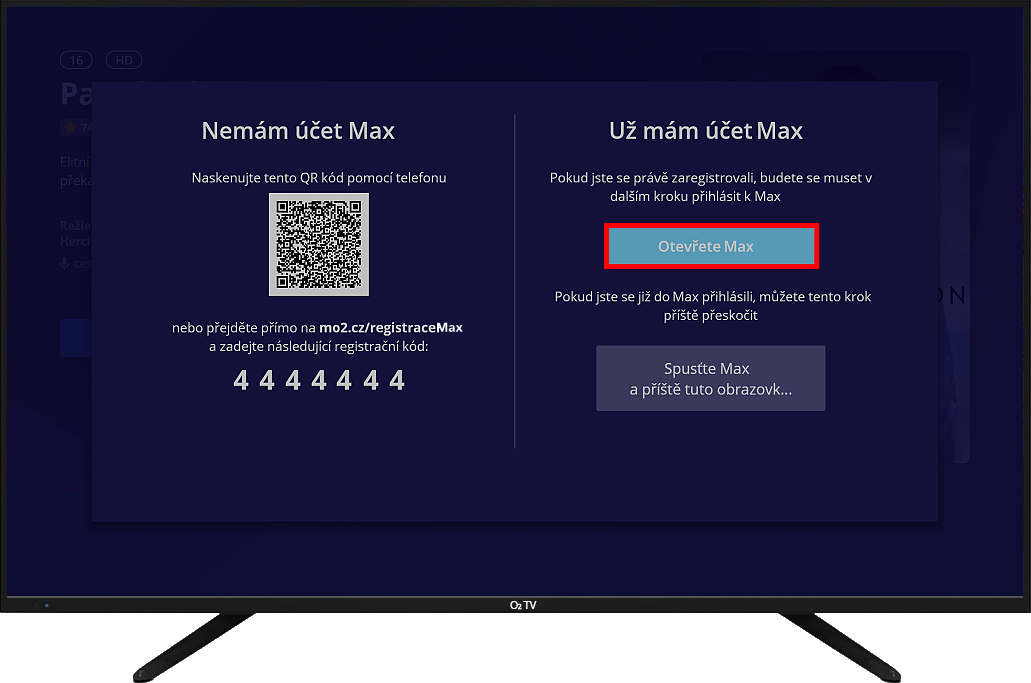Click the microphone audio language icon

pyautogui.click(x=66, y=263)
